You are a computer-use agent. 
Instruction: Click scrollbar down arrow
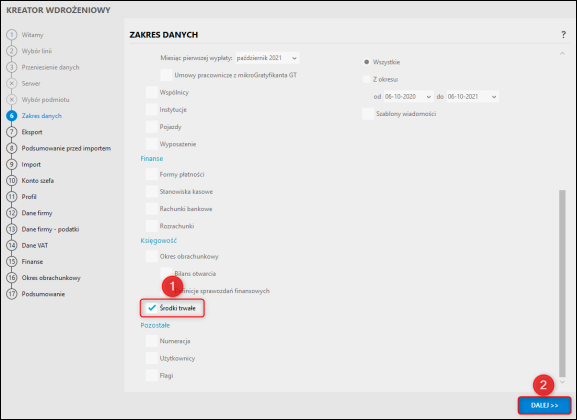pyautogui.click(x=562, y=382)
